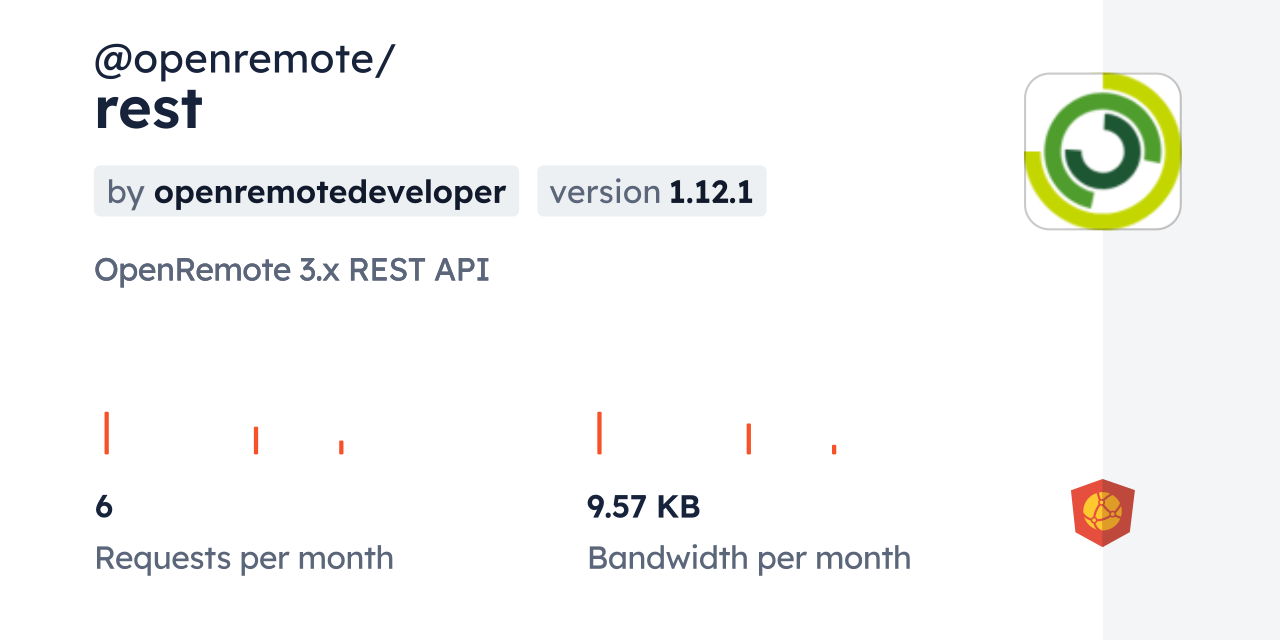
Task: Click the bold 'rest' package title
Action: [x=148, y=109]
